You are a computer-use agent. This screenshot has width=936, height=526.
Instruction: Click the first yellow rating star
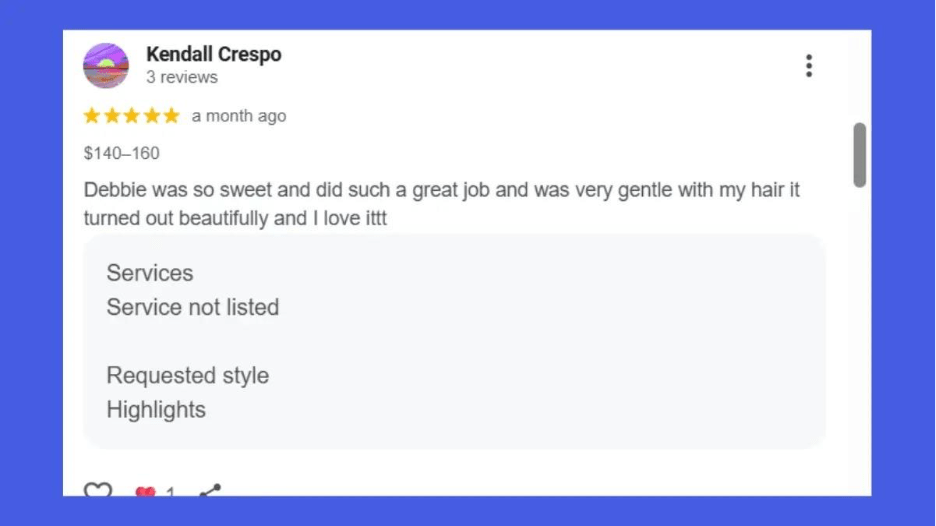click(92, 116)
